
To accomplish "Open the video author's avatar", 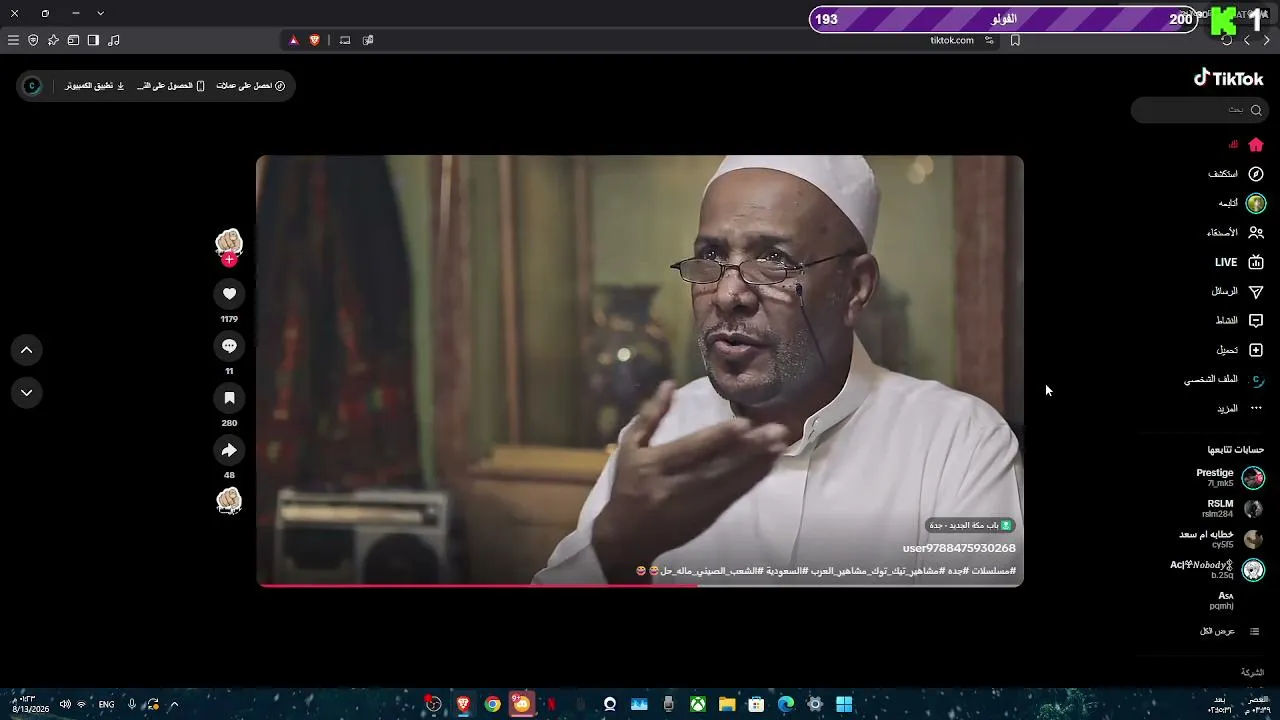I will click(x=229, y=241).
